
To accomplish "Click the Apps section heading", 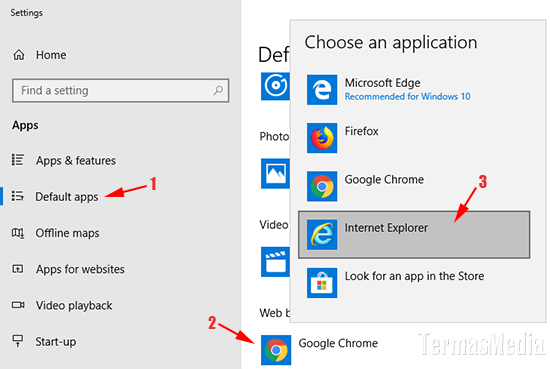I will [x=25, y=126].
